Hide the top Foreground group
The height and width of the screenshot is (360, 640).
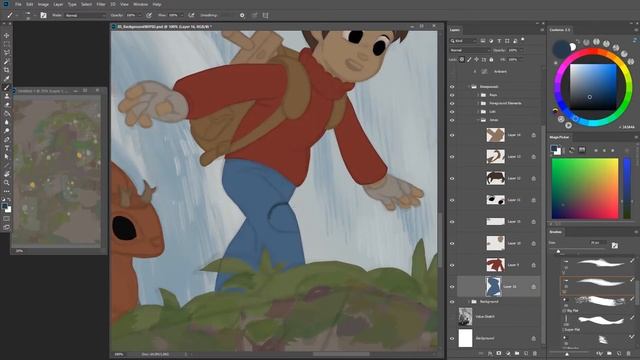(x=452, y=87)
